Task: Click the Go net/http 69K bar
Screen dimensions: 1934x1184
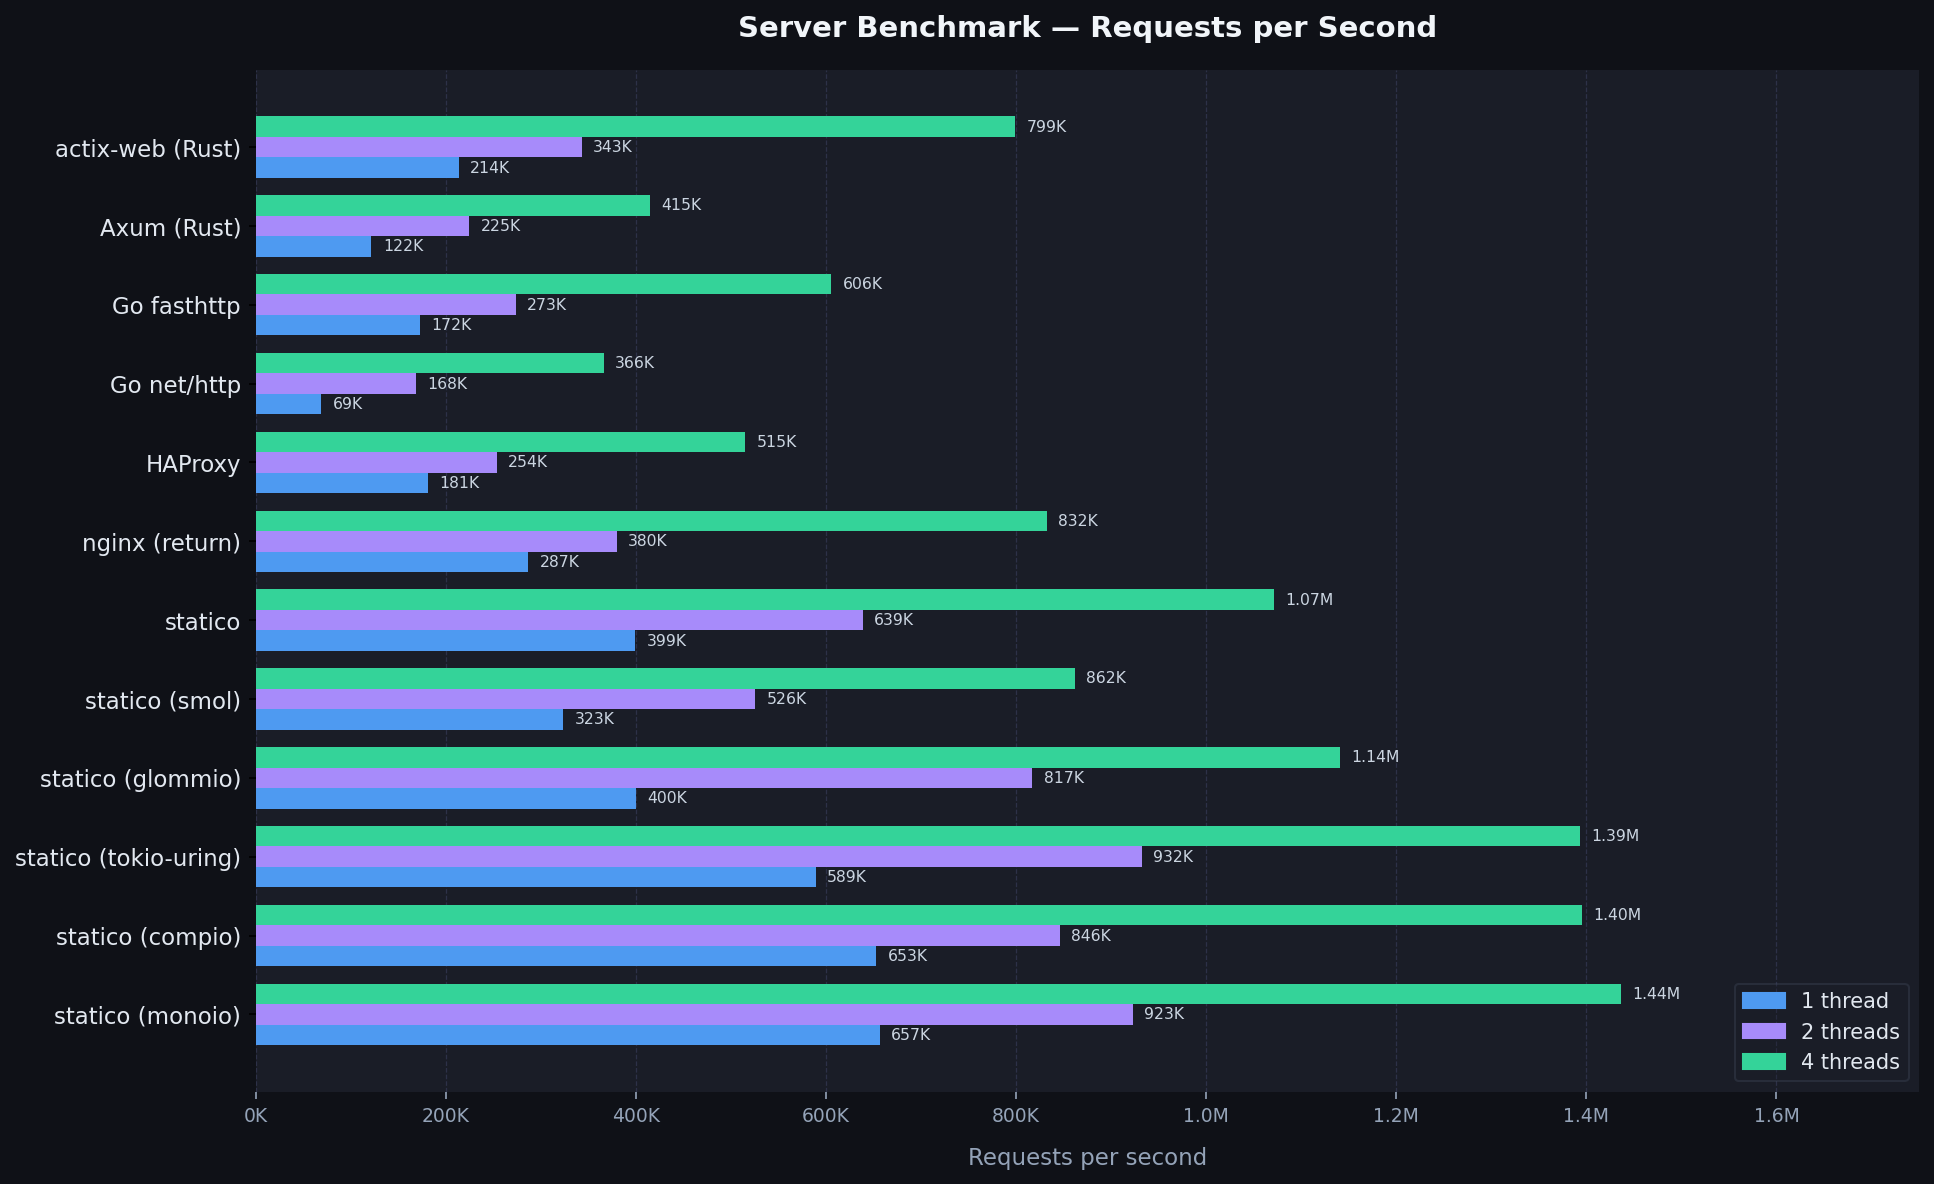Action: [x=288, y=404]
